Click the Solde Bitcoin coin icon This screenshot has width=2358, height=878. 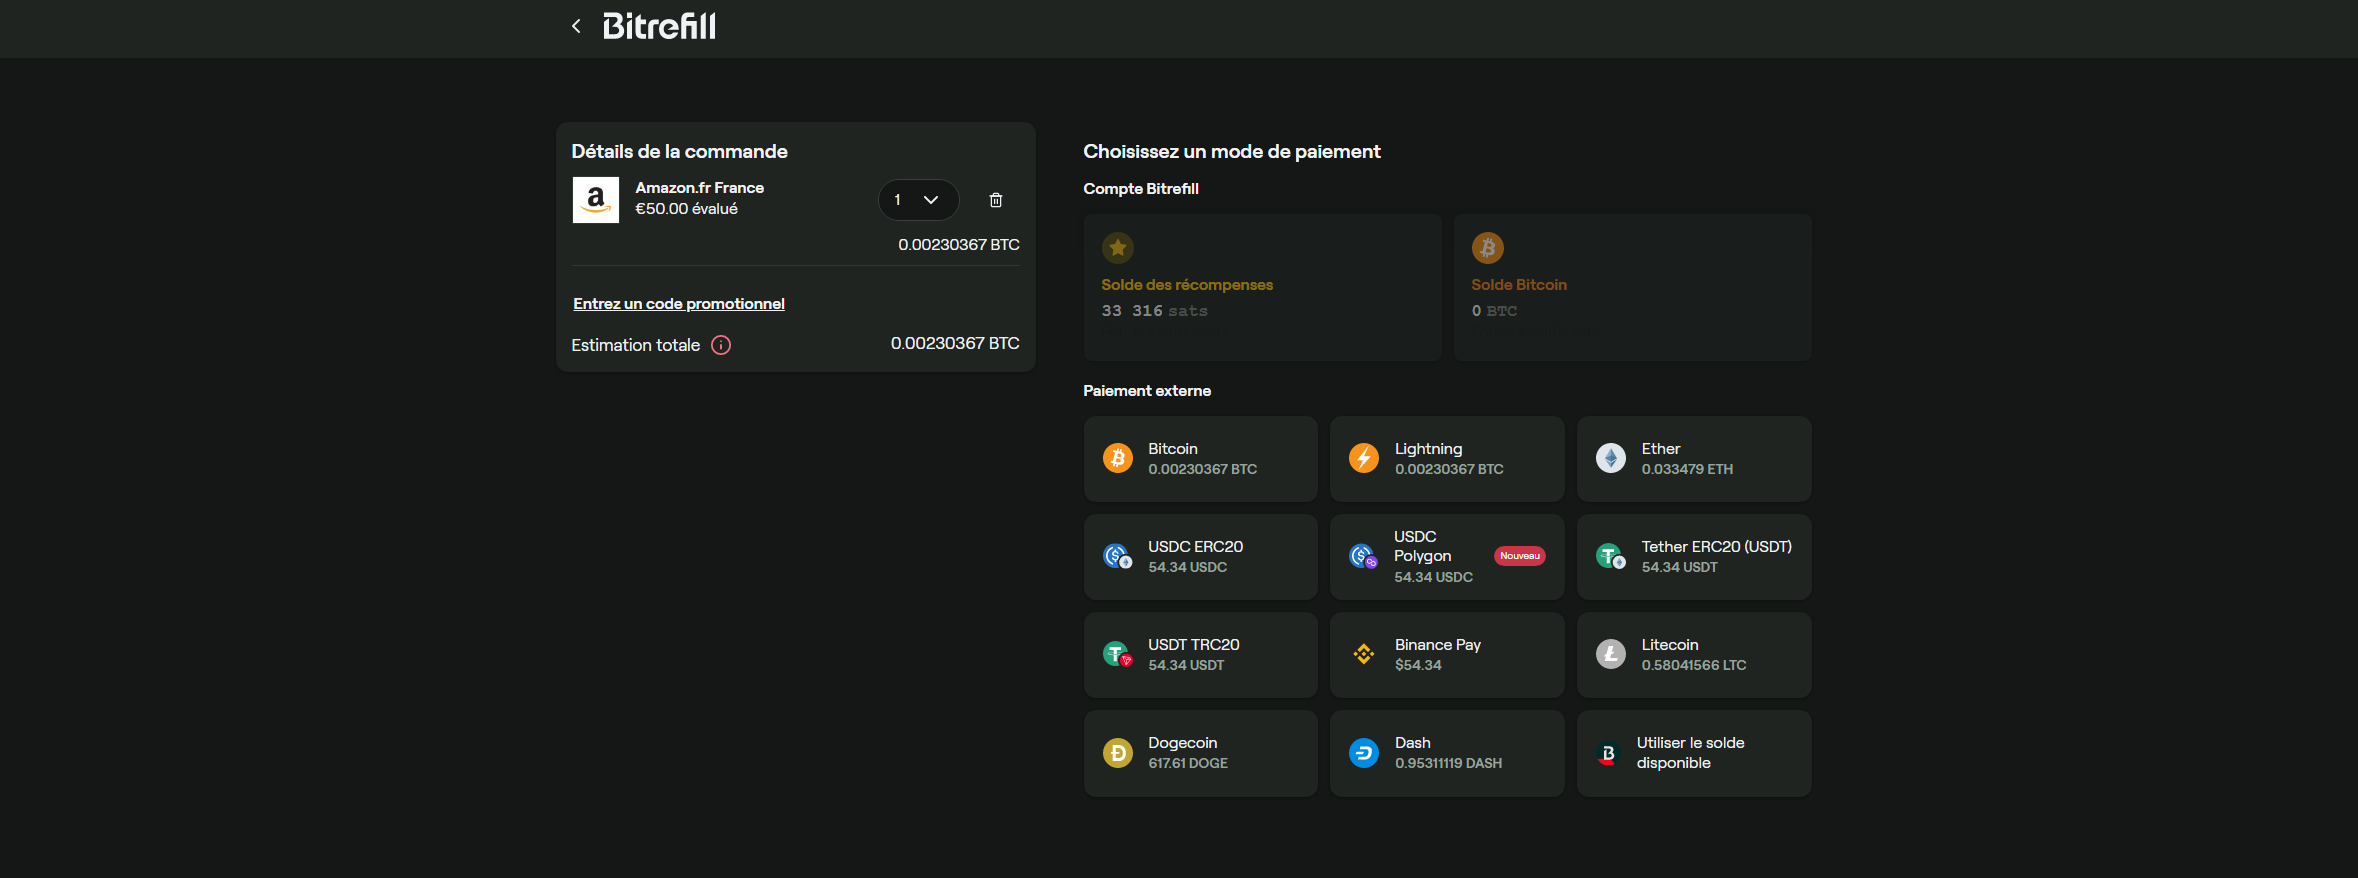1488,247
